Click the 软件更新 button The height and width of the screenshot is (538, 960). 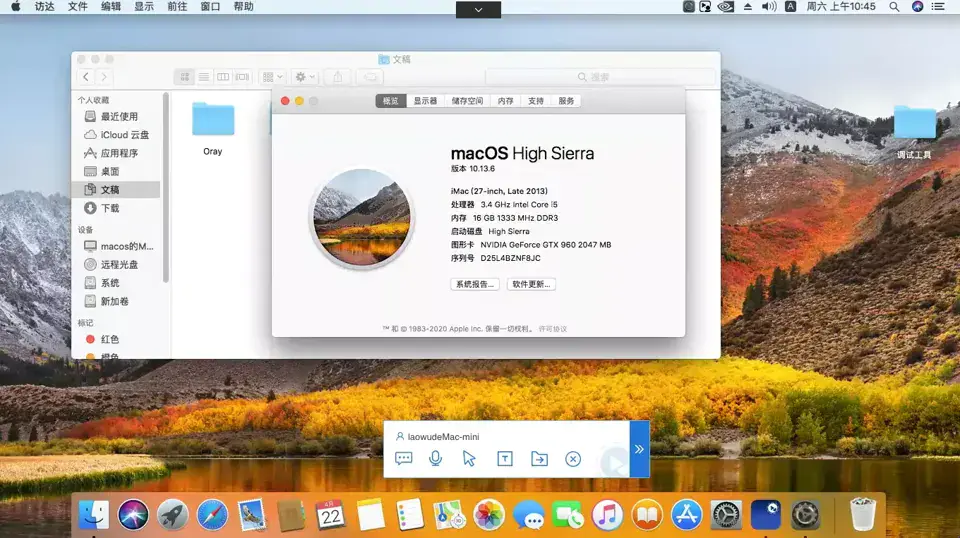pos(531,284)
